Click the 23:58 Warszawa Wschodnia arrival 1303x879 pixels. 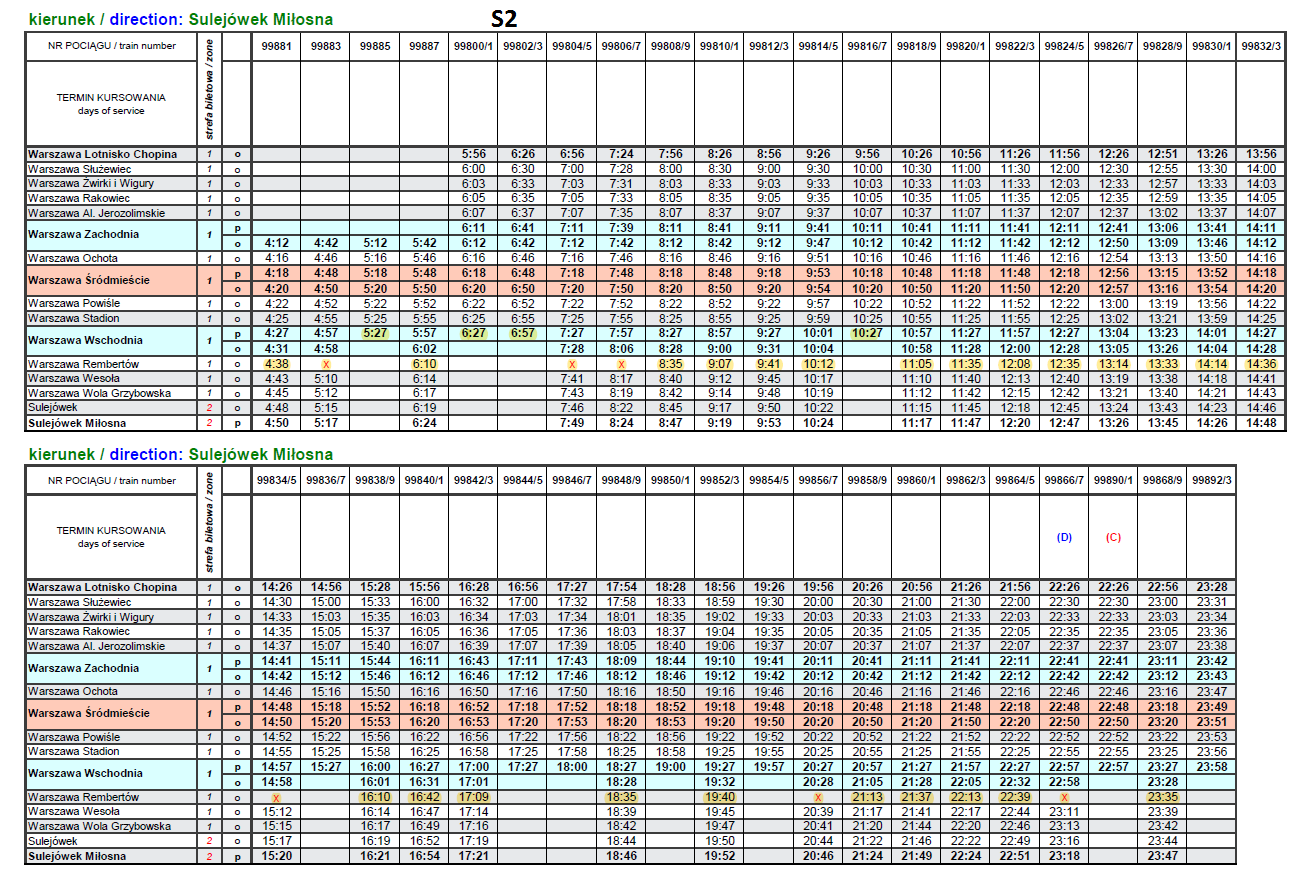tap(1211, 767)
